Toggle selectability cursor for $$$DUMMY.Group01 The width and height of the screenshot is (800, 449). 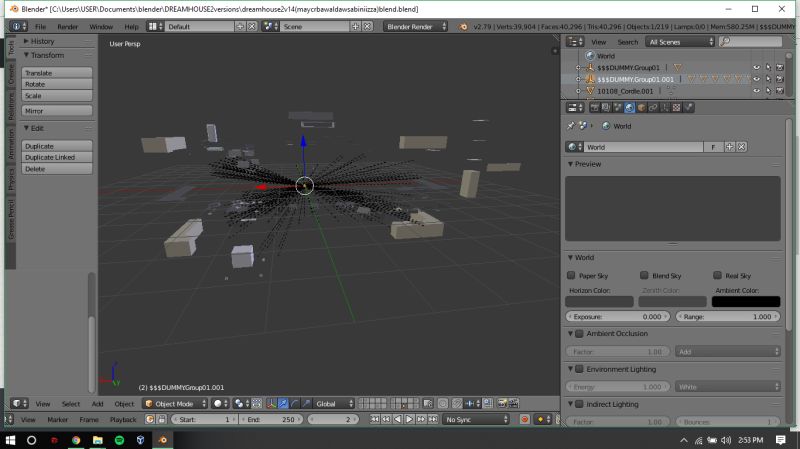pos(768,67)
